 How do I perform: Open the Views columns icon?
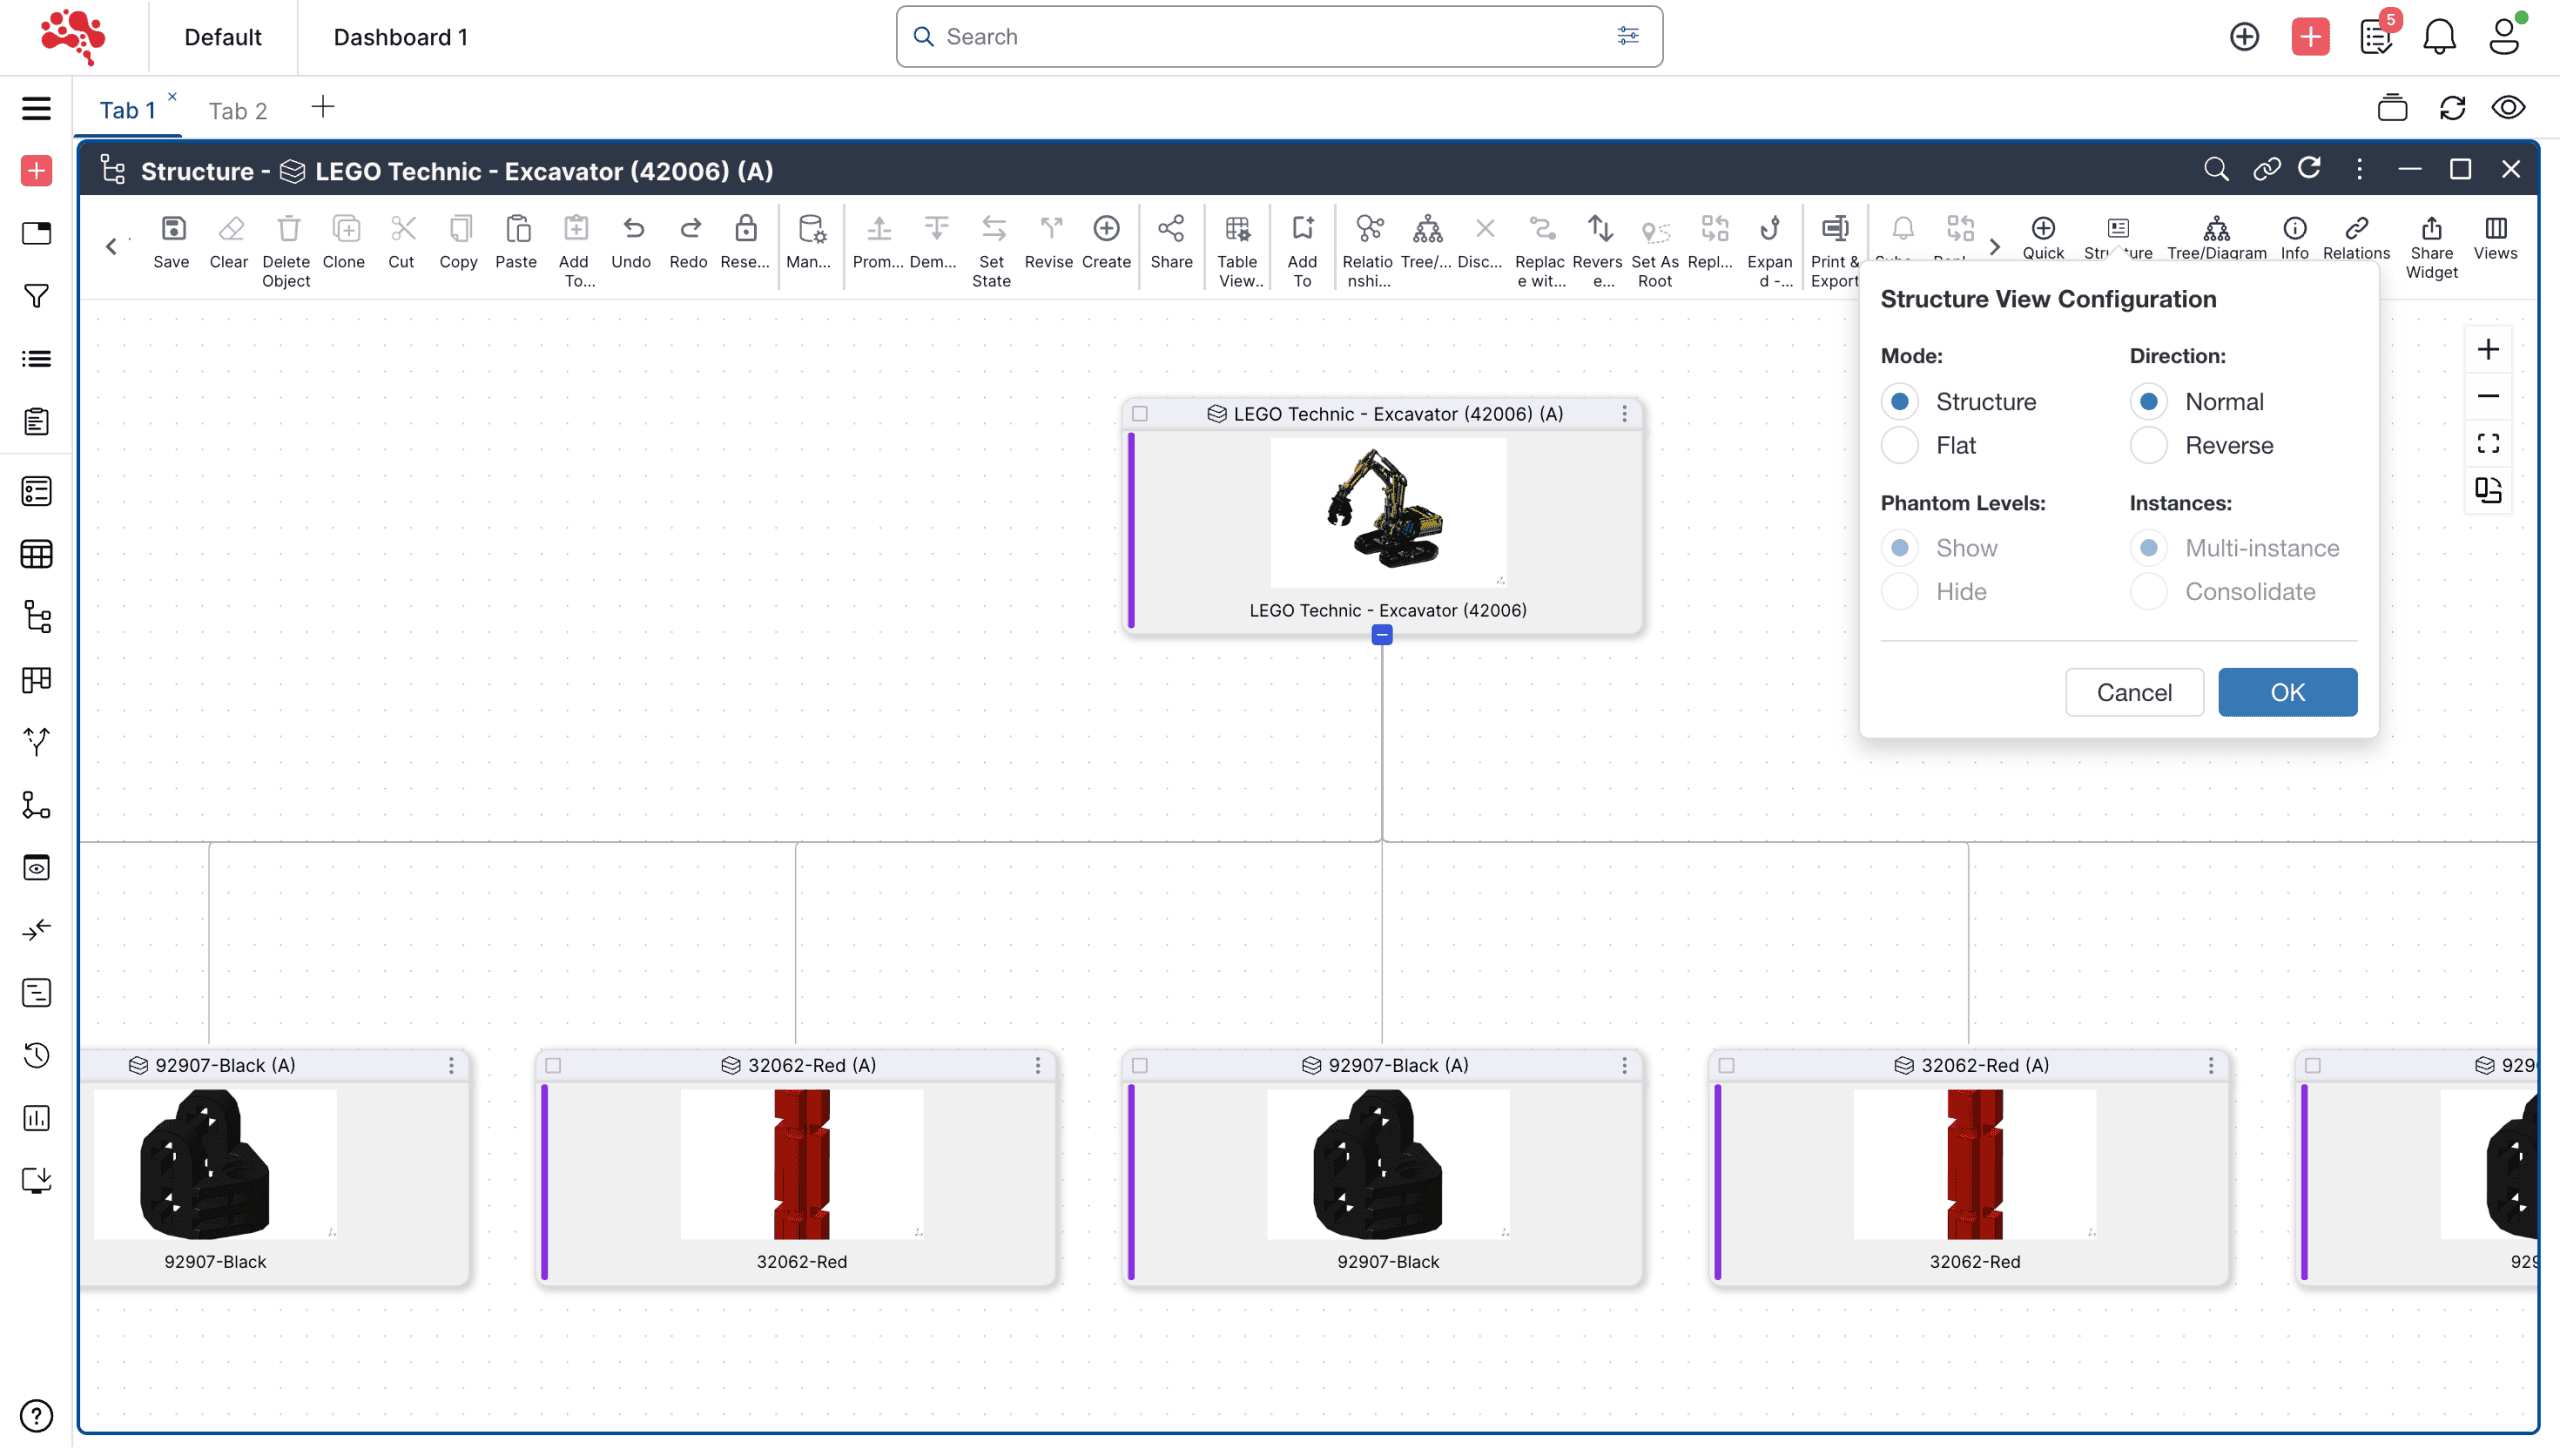point(2497,228)
